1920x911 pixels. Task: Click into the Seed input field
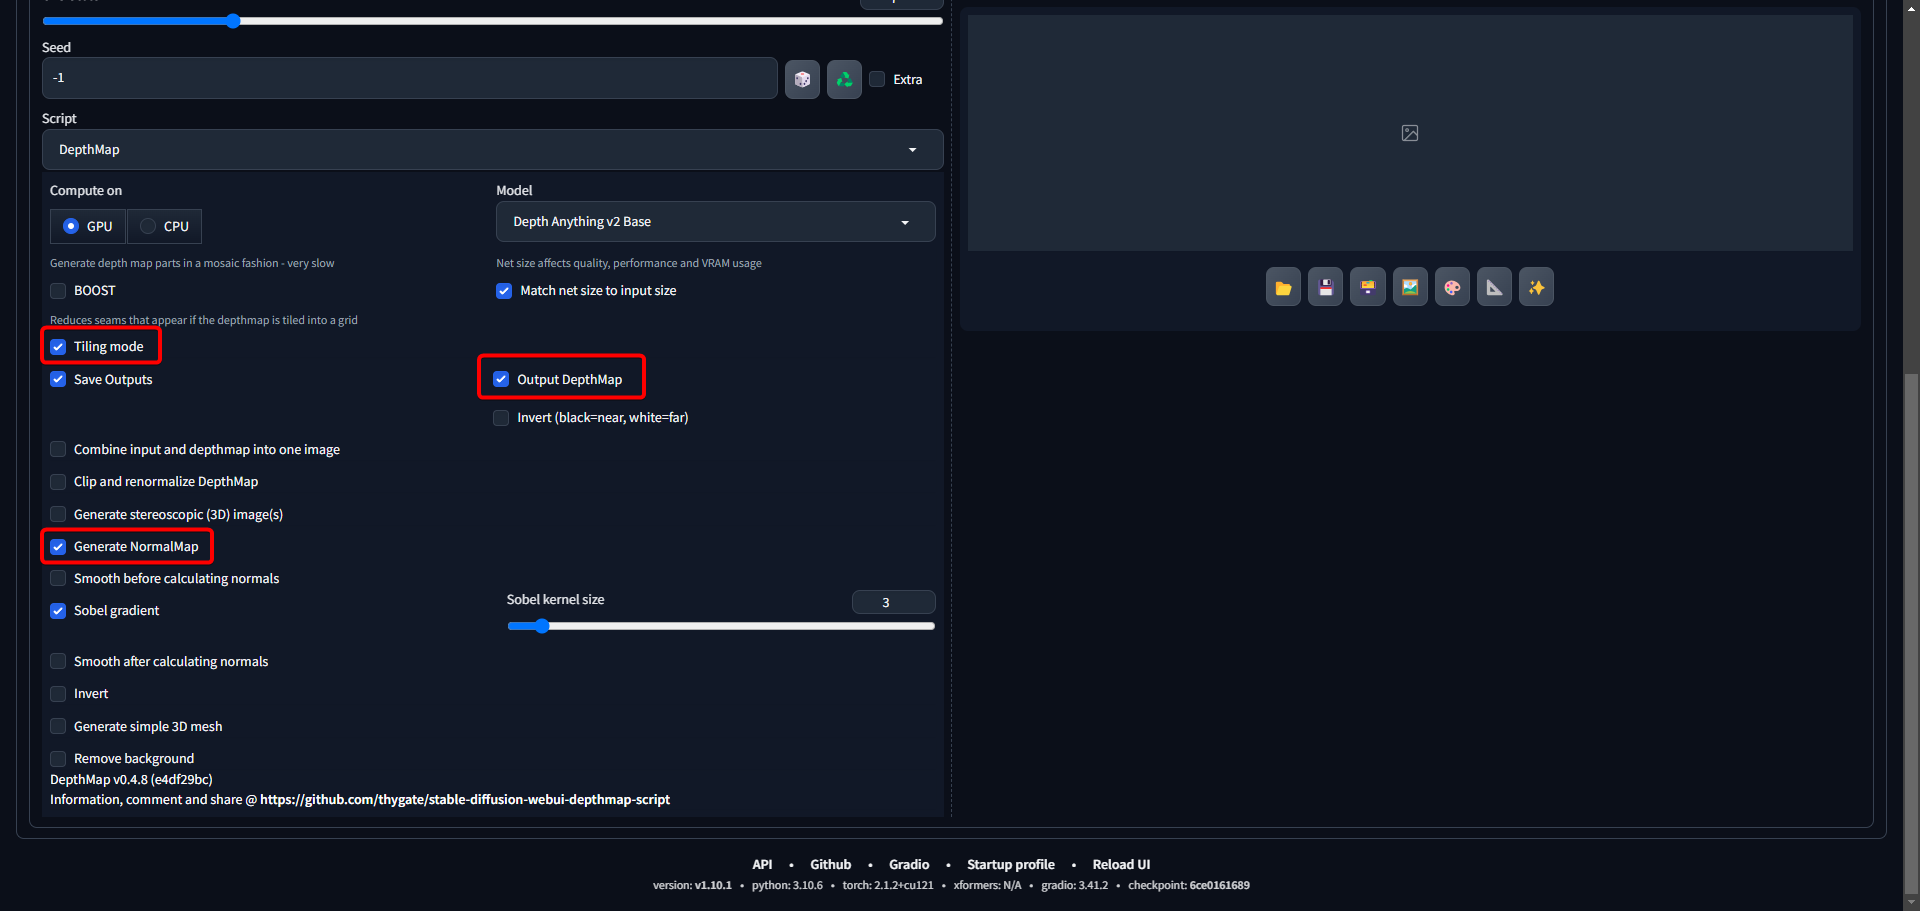point(410,78)
